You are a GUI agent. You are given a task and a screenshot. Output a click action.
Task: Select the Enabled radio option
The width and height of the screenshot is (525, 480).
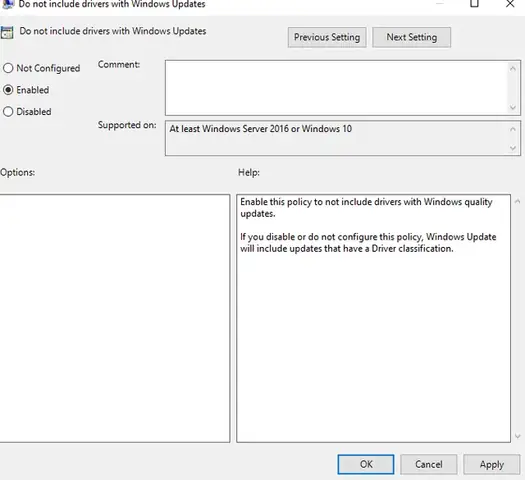tap(8, 90)
